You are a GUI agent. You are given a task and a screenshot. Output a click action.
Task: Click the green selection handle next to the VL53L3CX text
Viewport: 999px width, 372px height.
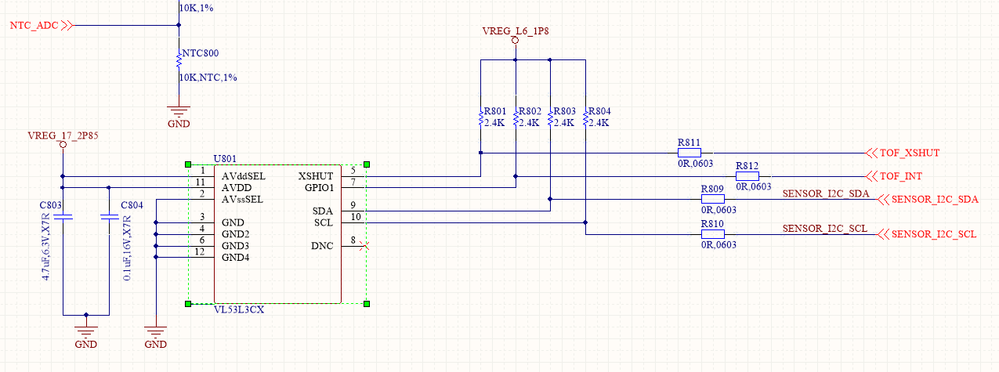click(188, 304)
